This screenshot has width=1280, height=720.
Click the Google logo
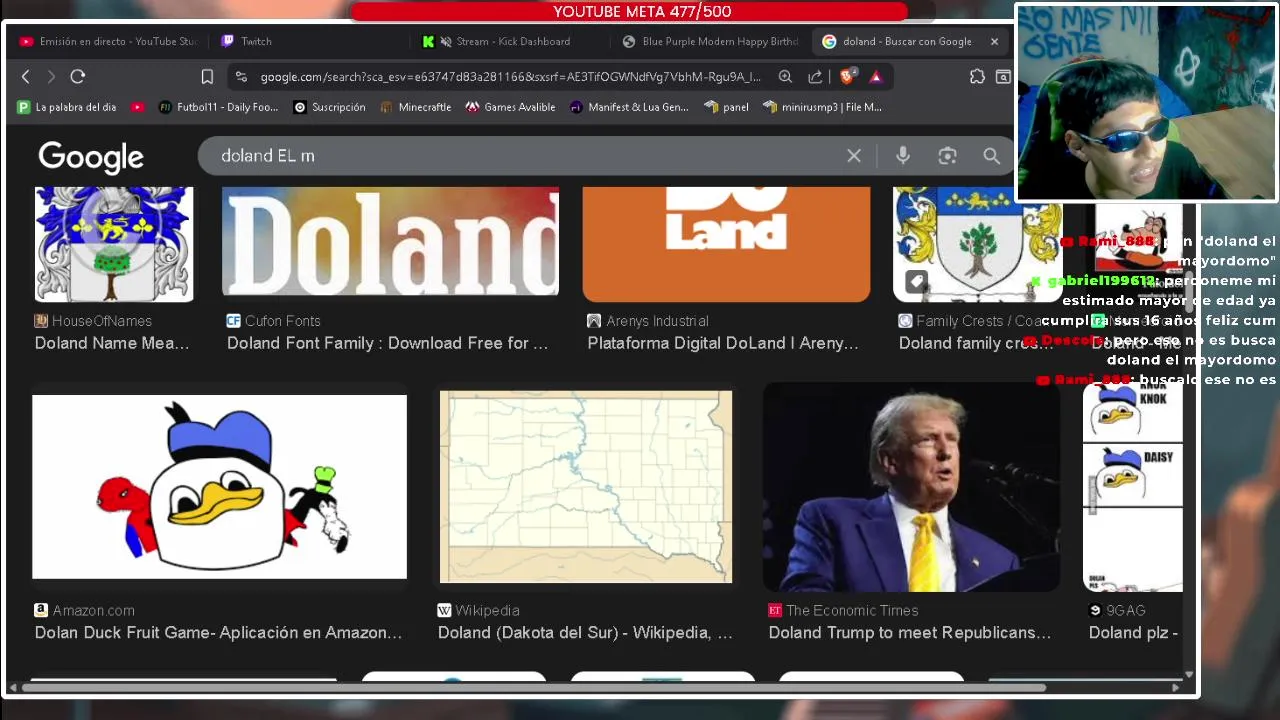click(91, 157)
